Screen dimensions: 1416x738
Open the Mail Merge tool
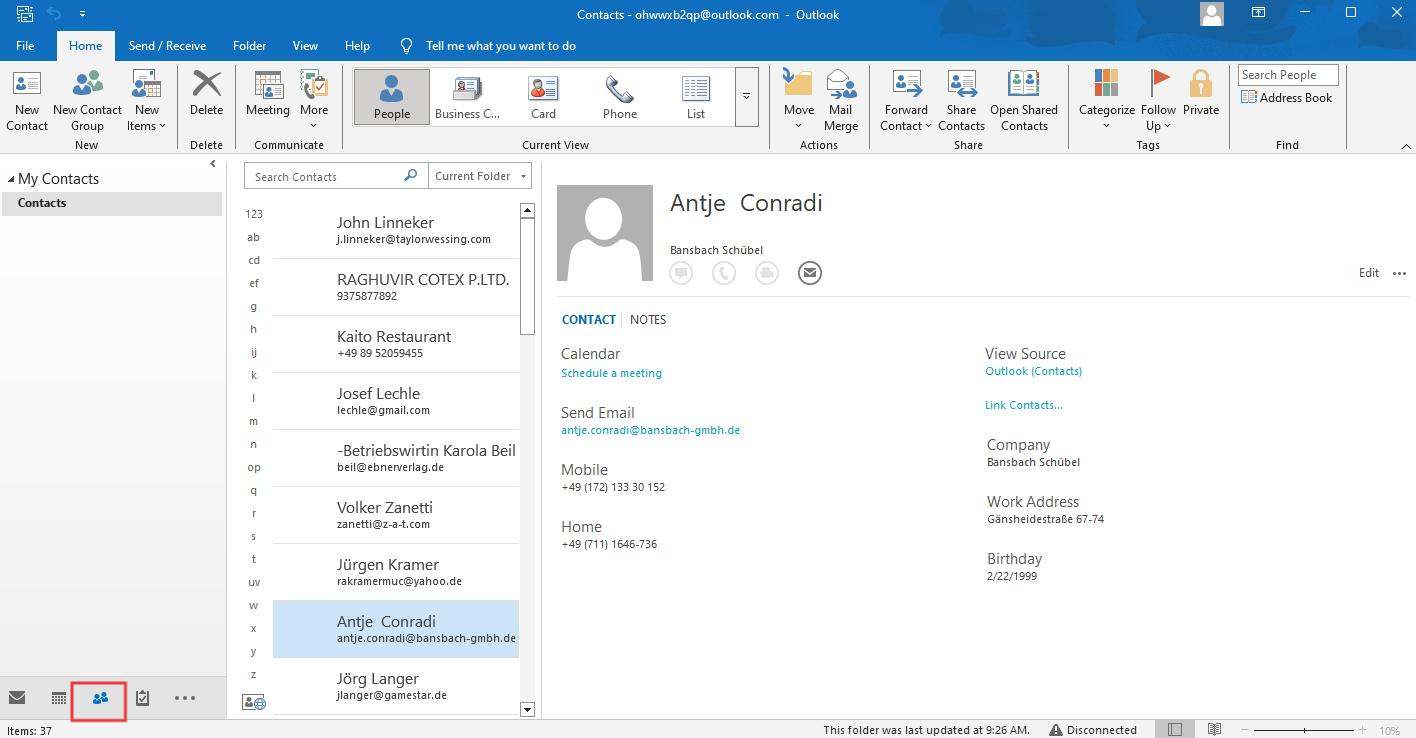tap(840, 100)
